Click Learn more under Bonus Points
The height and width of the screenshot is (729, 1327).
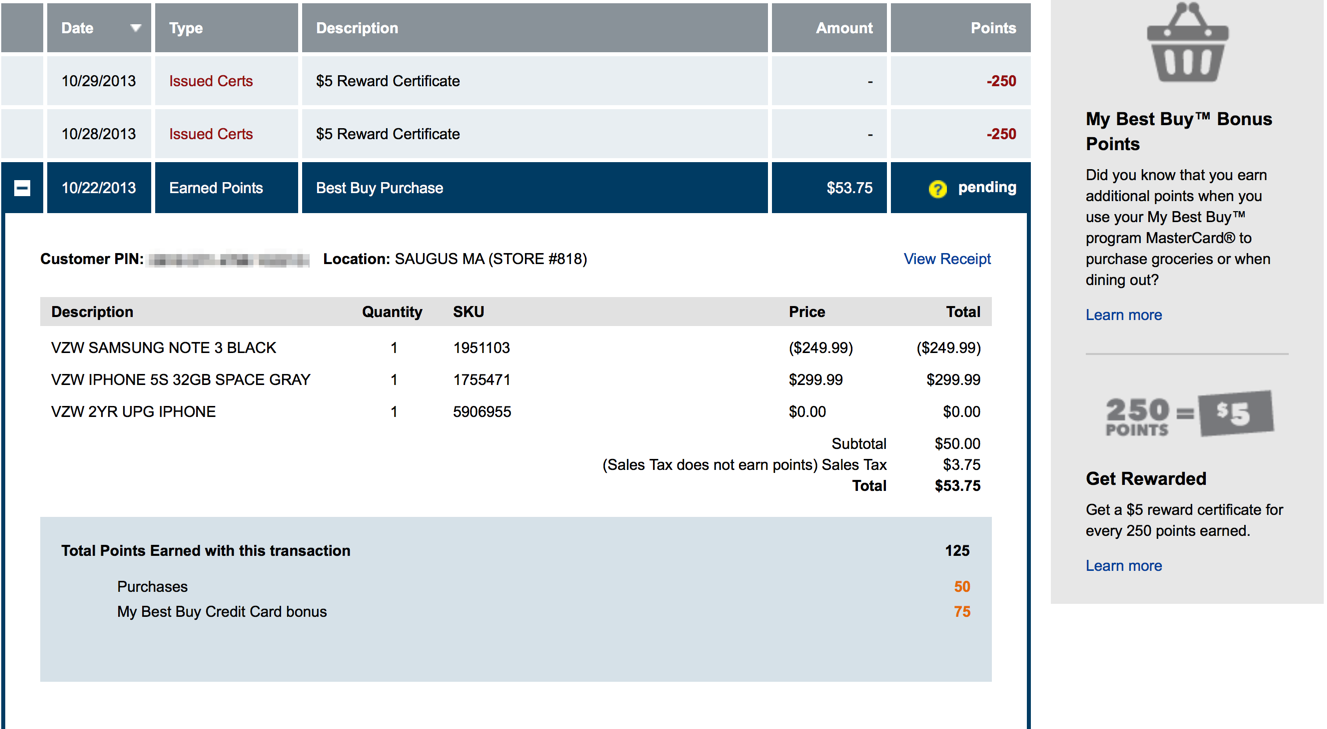1124,315
